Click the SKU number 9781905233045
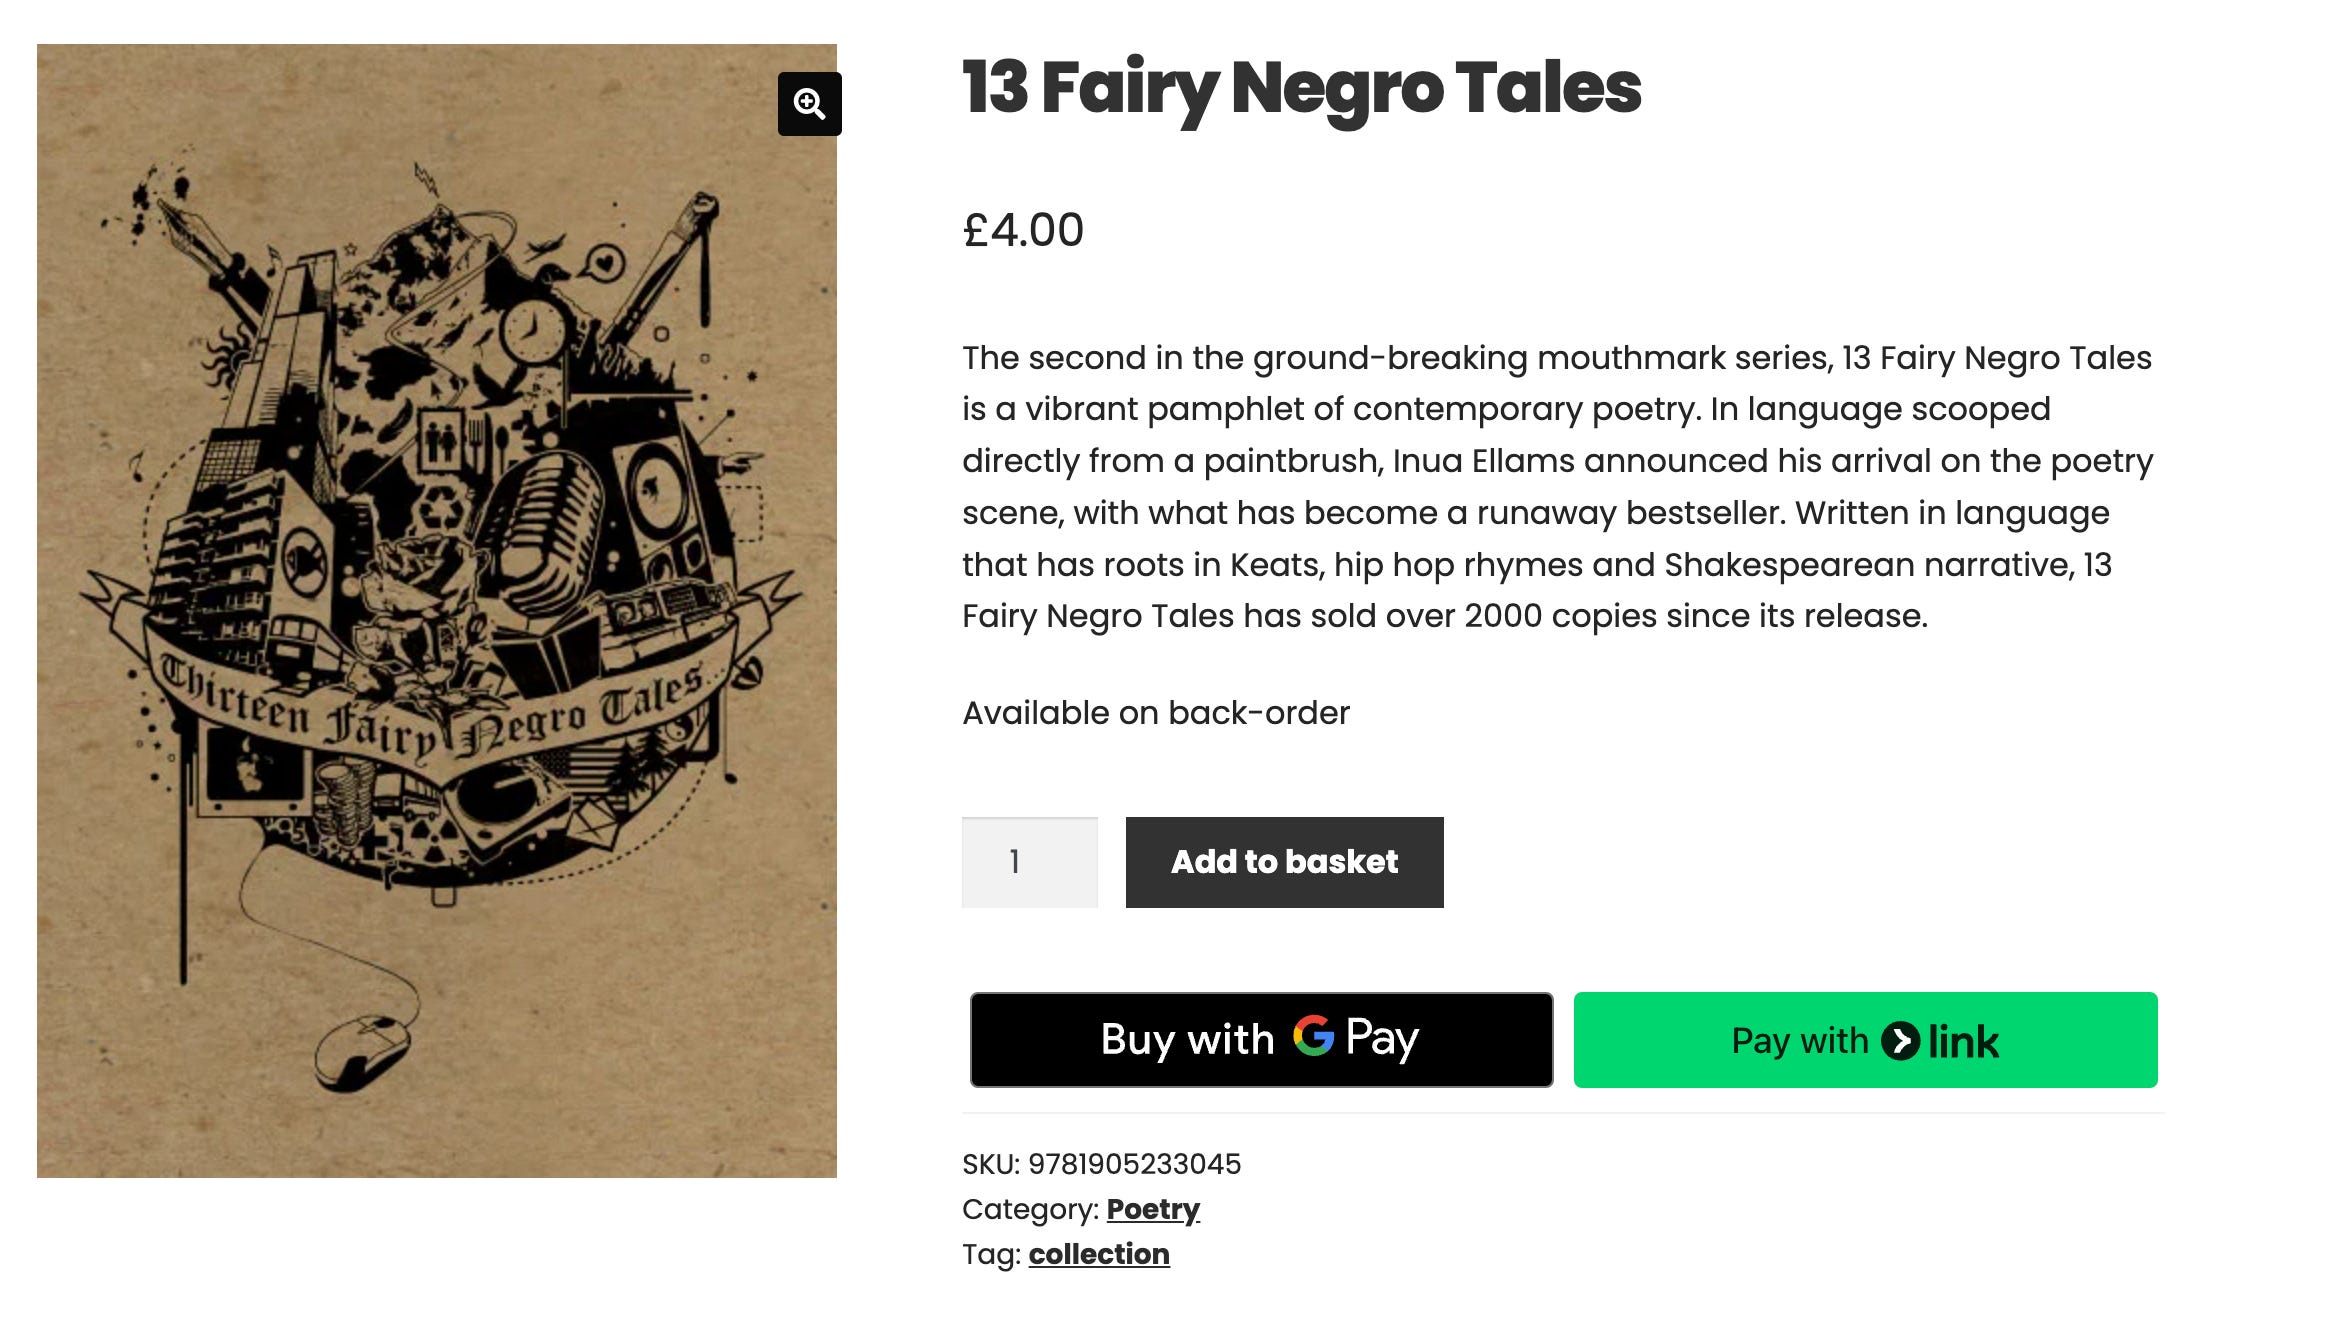Viewport: 2350px width, 1326px height. [x=1134, y=1164]
